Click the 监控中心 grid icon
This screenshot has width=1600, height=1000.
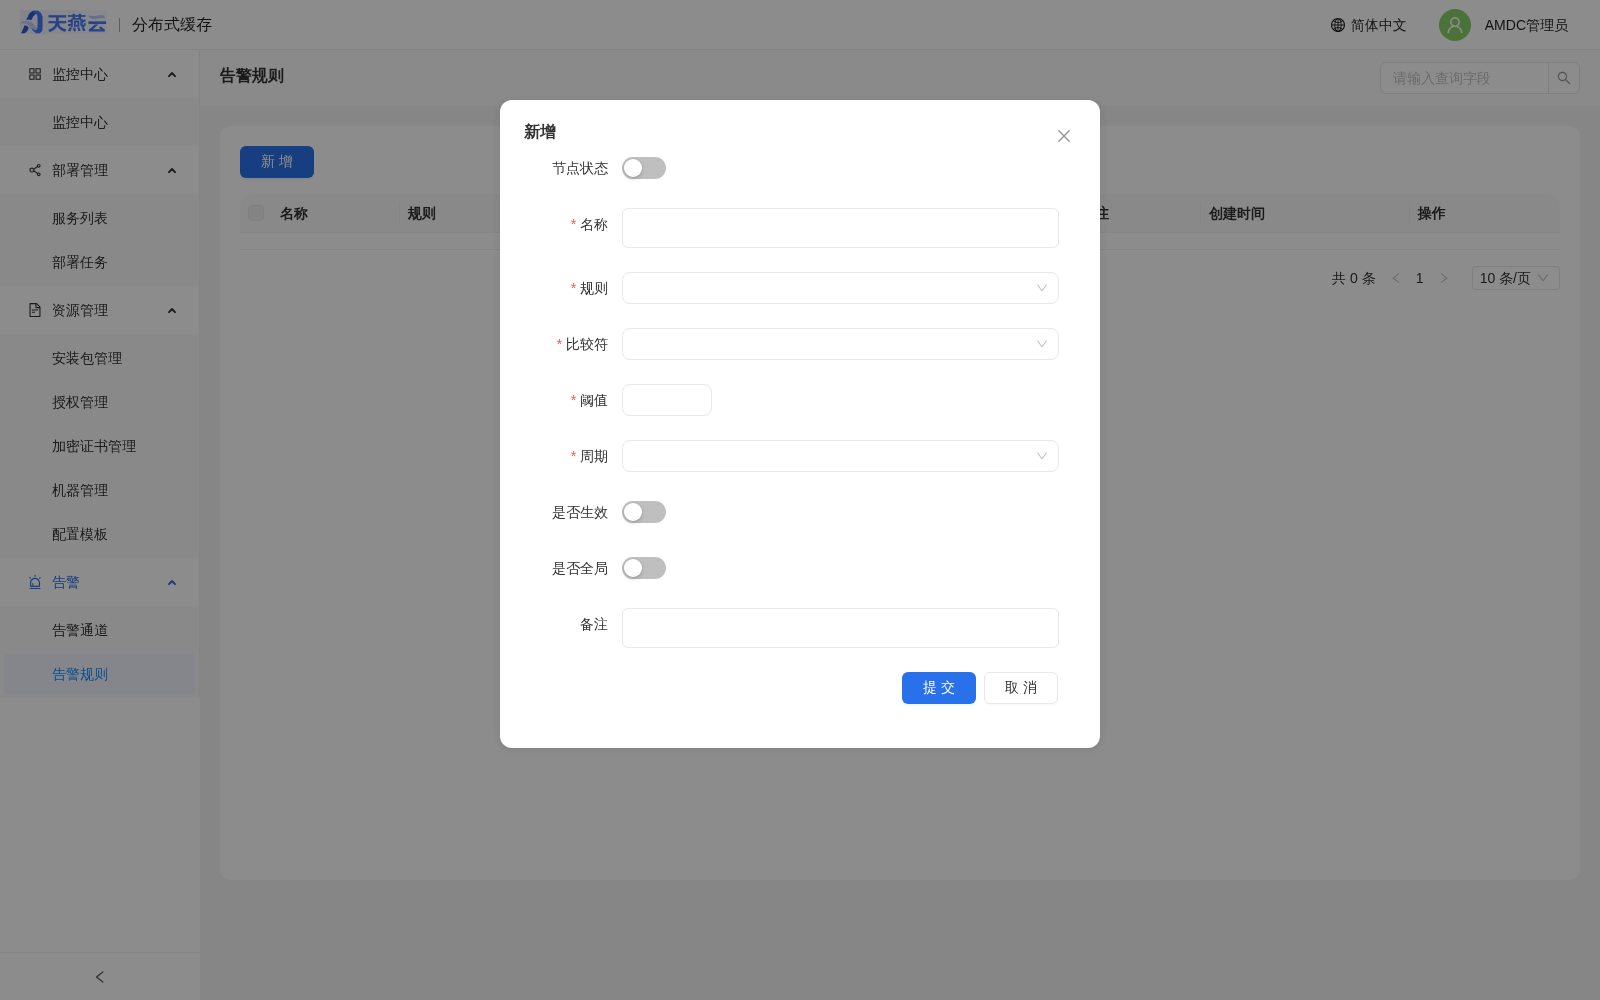click(x=35, y=74)
